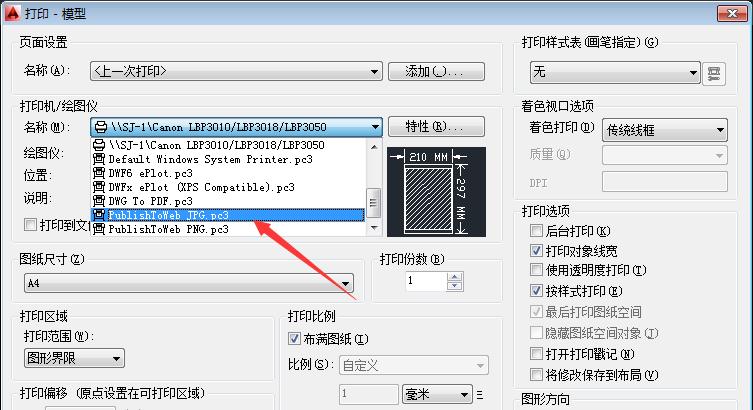Click the plotter list scrollbar thumb
The height and width of the screenshot is (410, 753).
[x=373, y=202]
